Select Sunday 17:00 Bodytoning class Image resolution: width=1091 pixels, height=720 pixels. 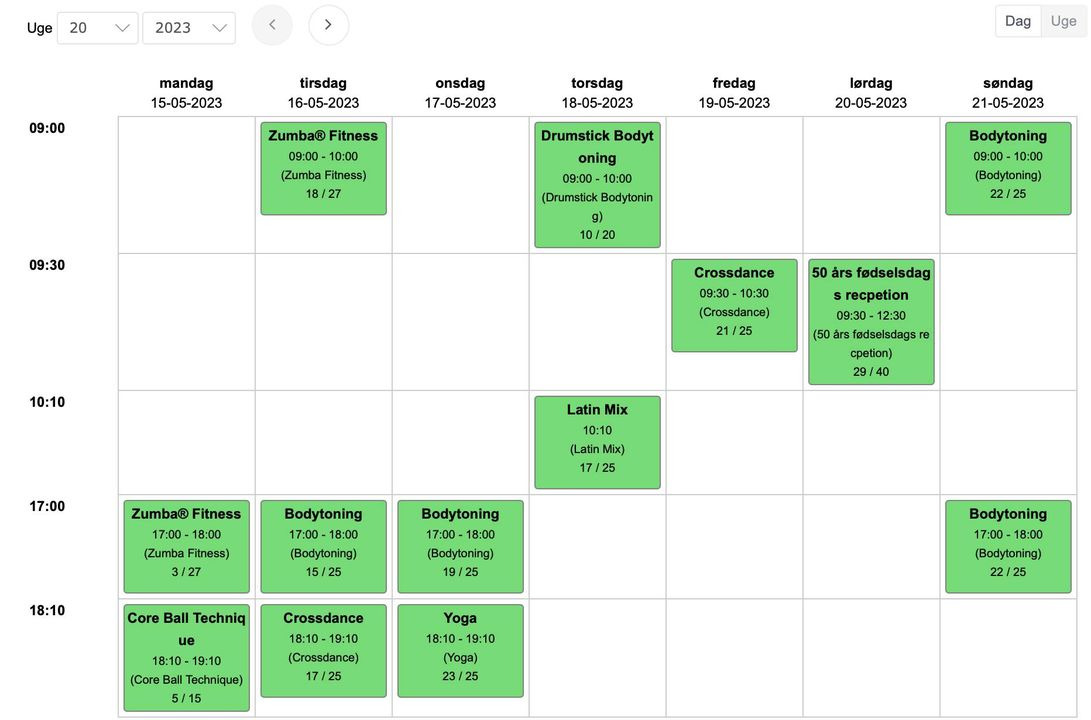pos(1008,546)
